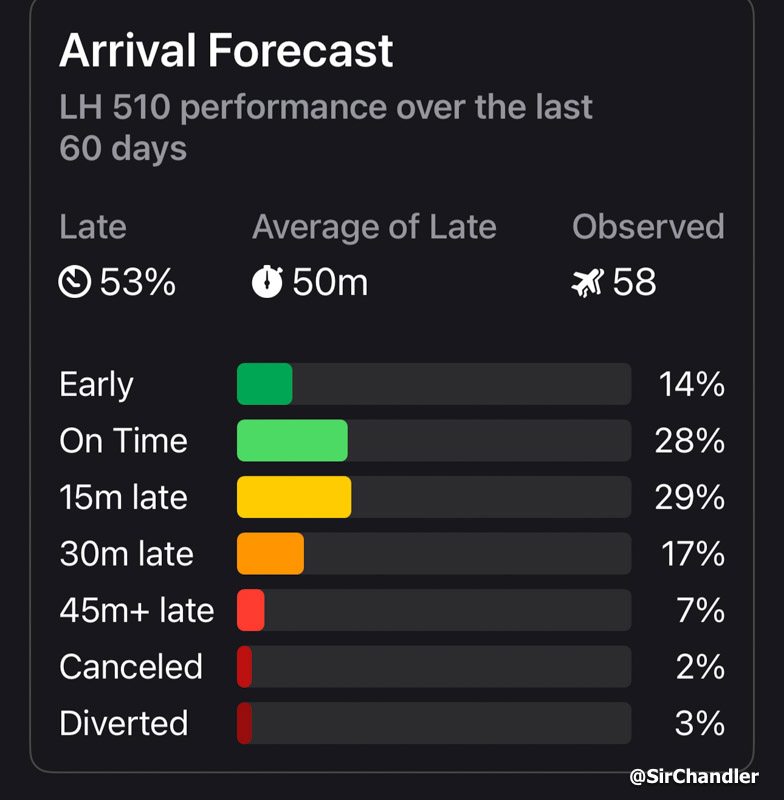Click the dark red Diverted bar
Viewport: 784px width, 800px height.
click(x=244, y=723)
